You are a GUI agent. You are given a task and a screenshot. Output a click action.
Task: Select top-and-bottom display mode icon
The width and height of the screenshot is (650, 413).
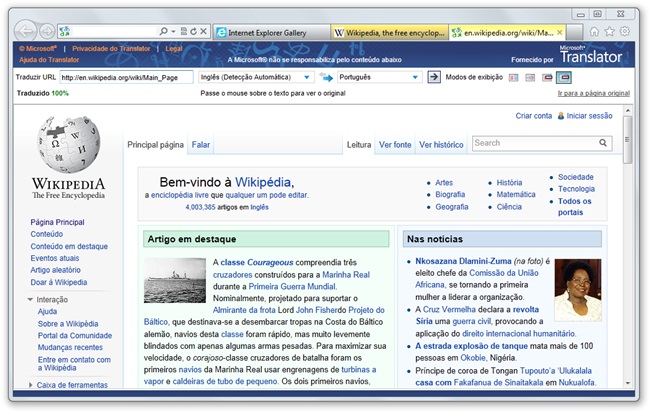pos(530,78)
